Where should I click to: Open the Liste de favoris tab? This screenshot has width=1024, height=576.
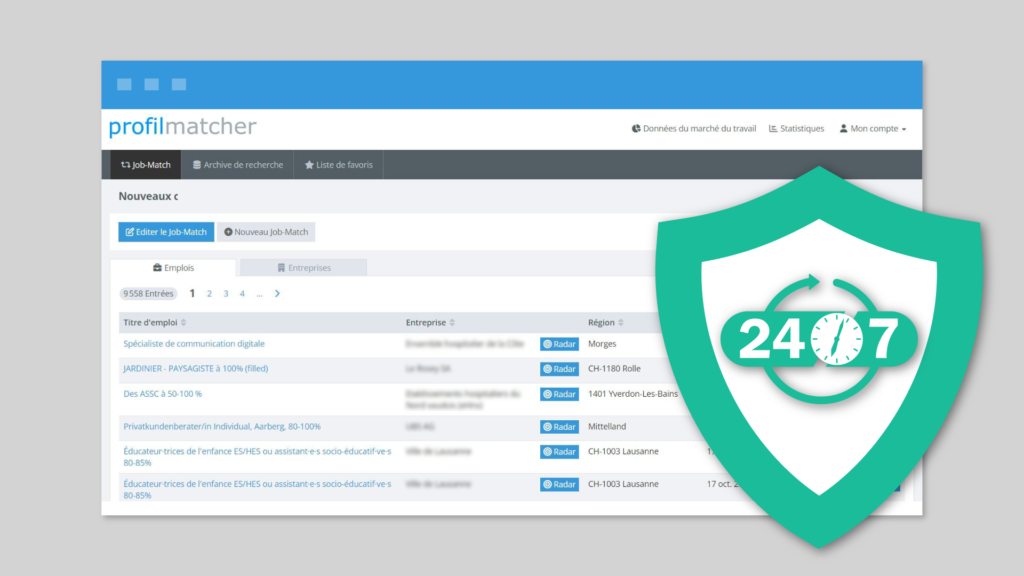click(x=339, y=165)
